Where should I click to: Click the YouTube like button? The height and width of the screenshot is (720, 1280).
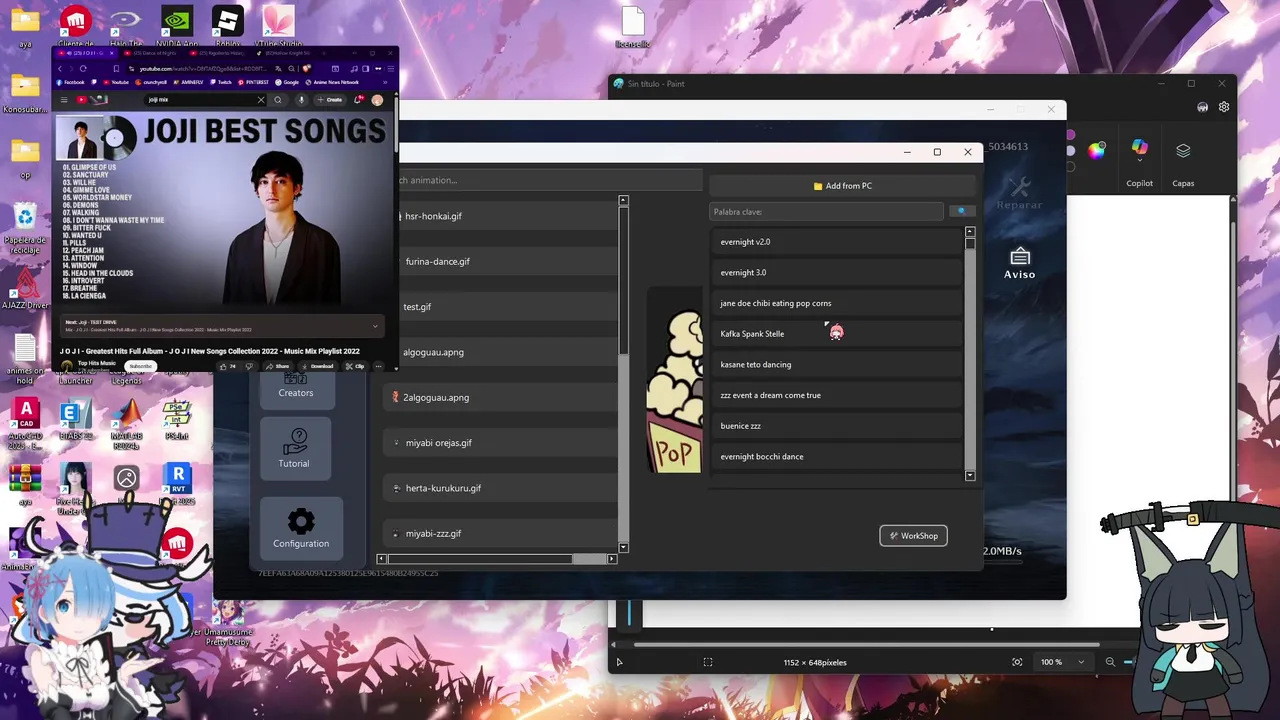[x=228, y=366]
